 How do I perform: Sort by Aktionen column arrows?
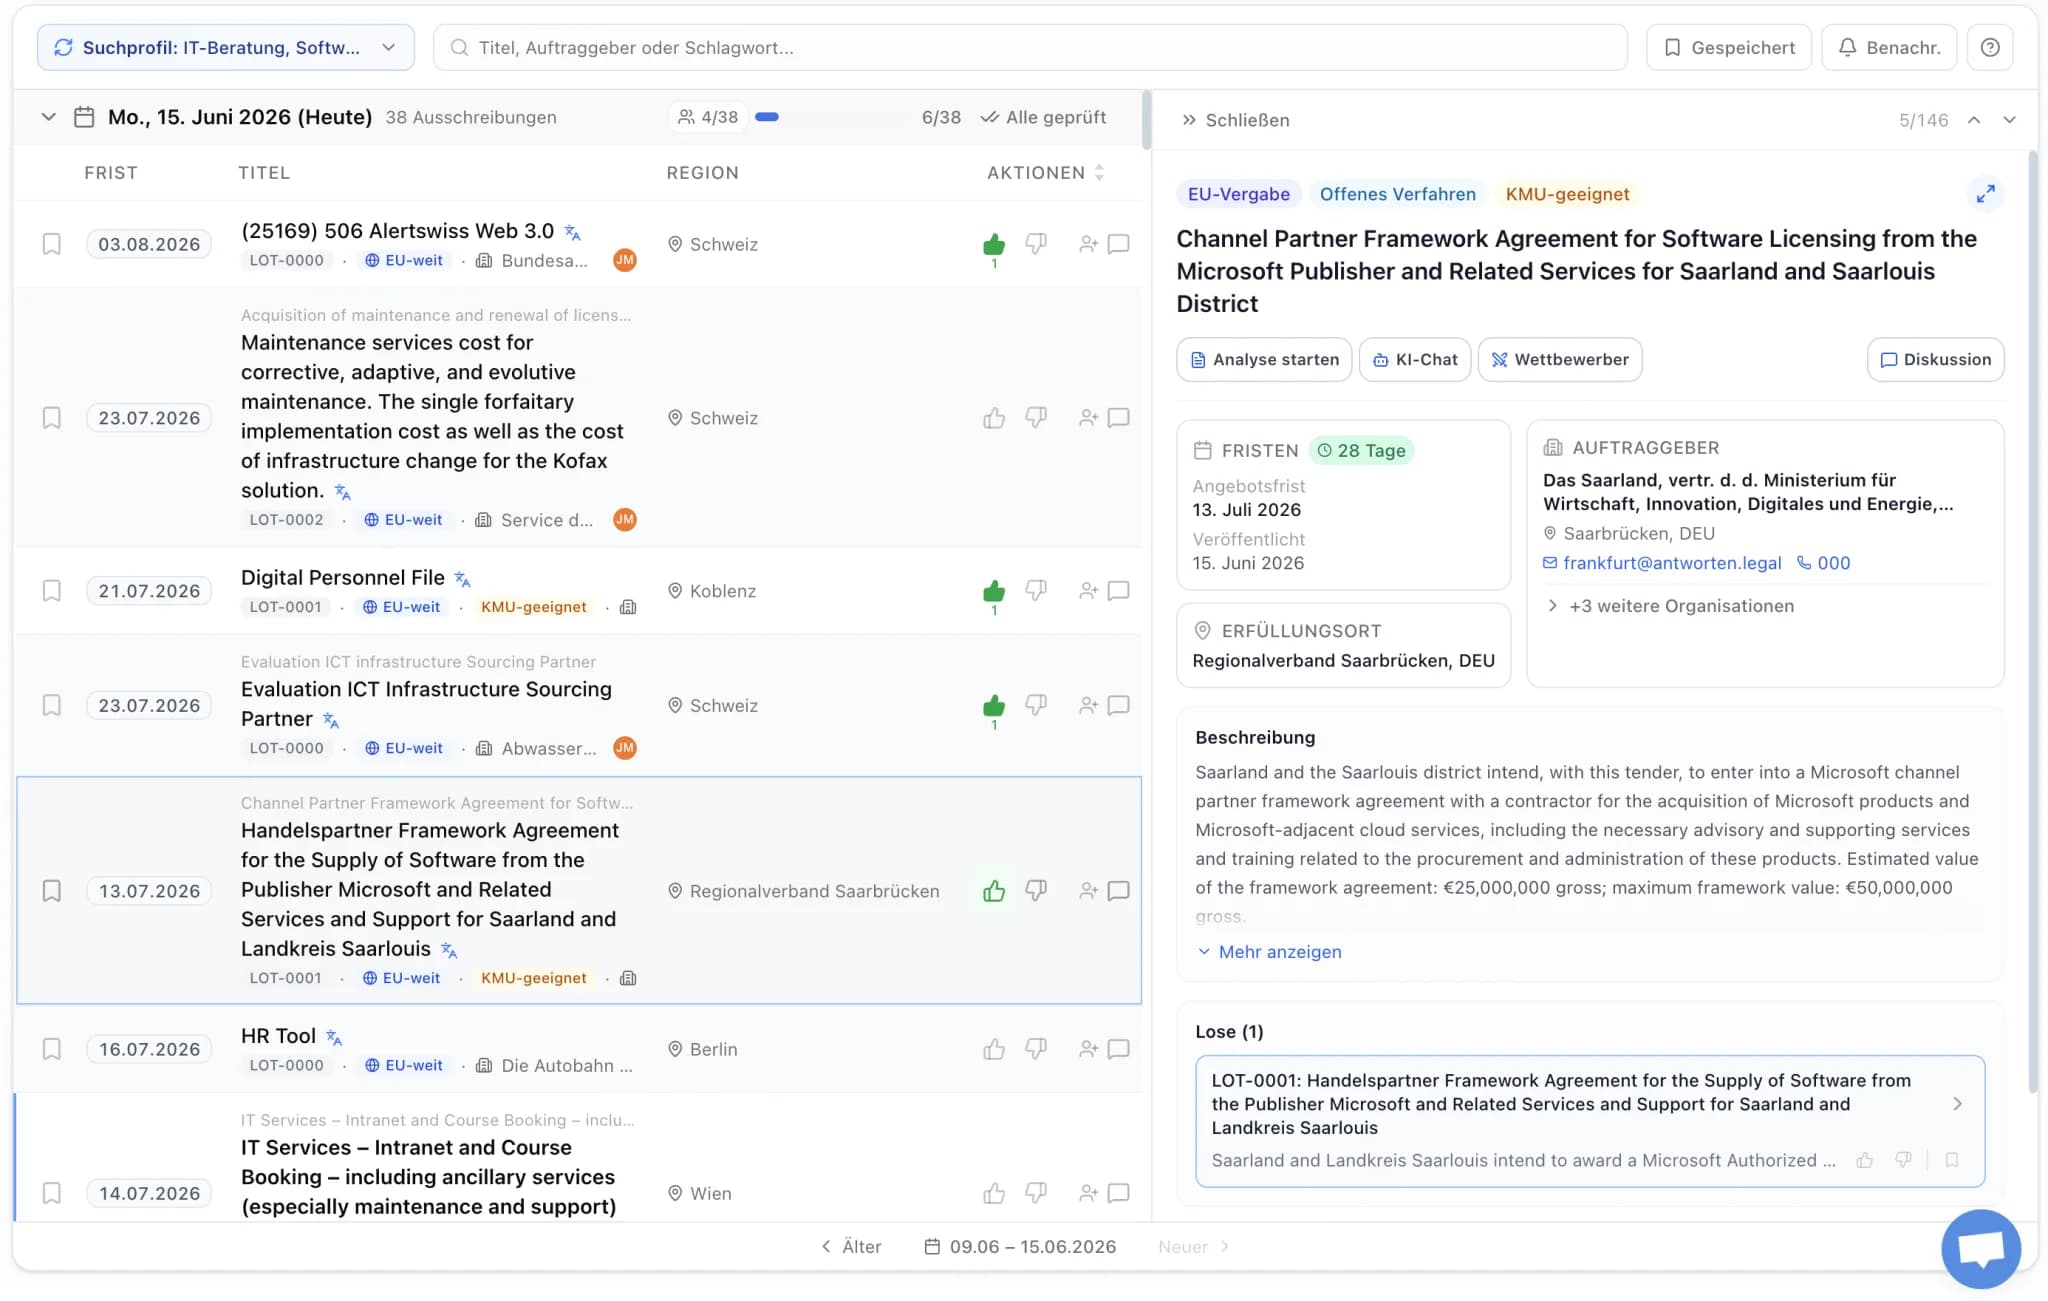coord(1099,173)
